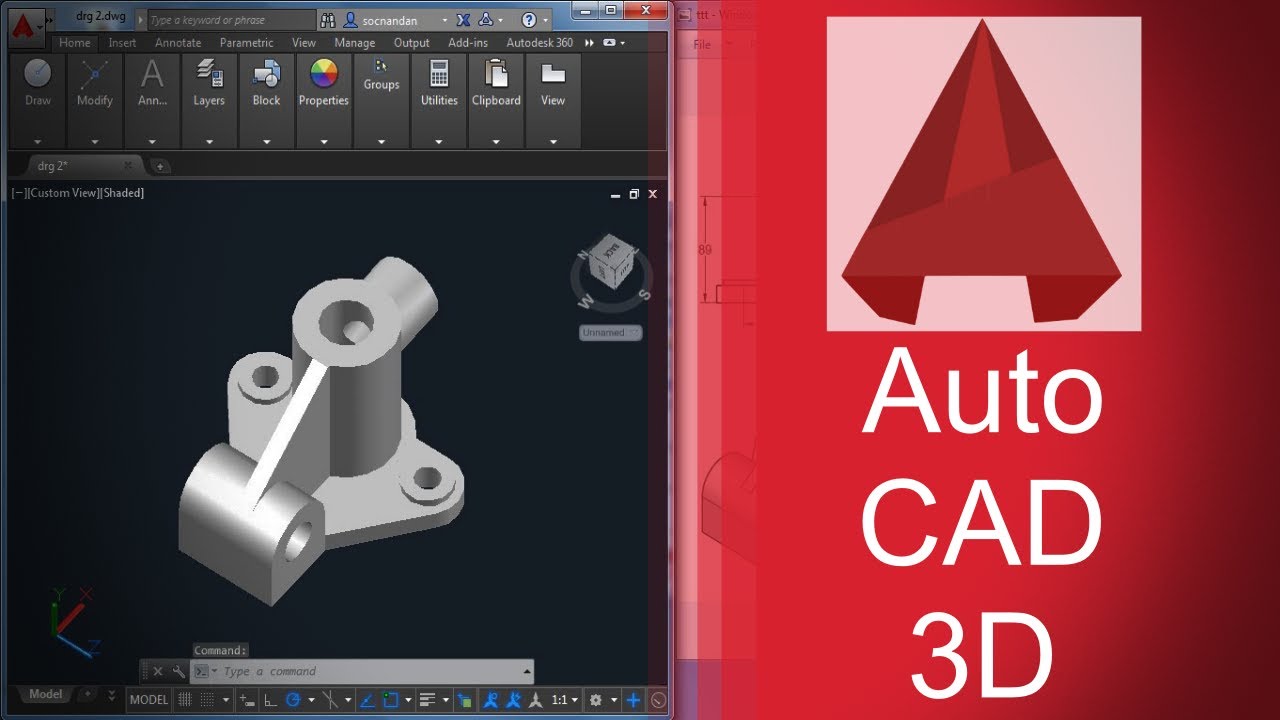Screen dimensions: 1280x720
Task: Expand the Clipboard panel dropdown arrow
Action: tap(496, 142)
